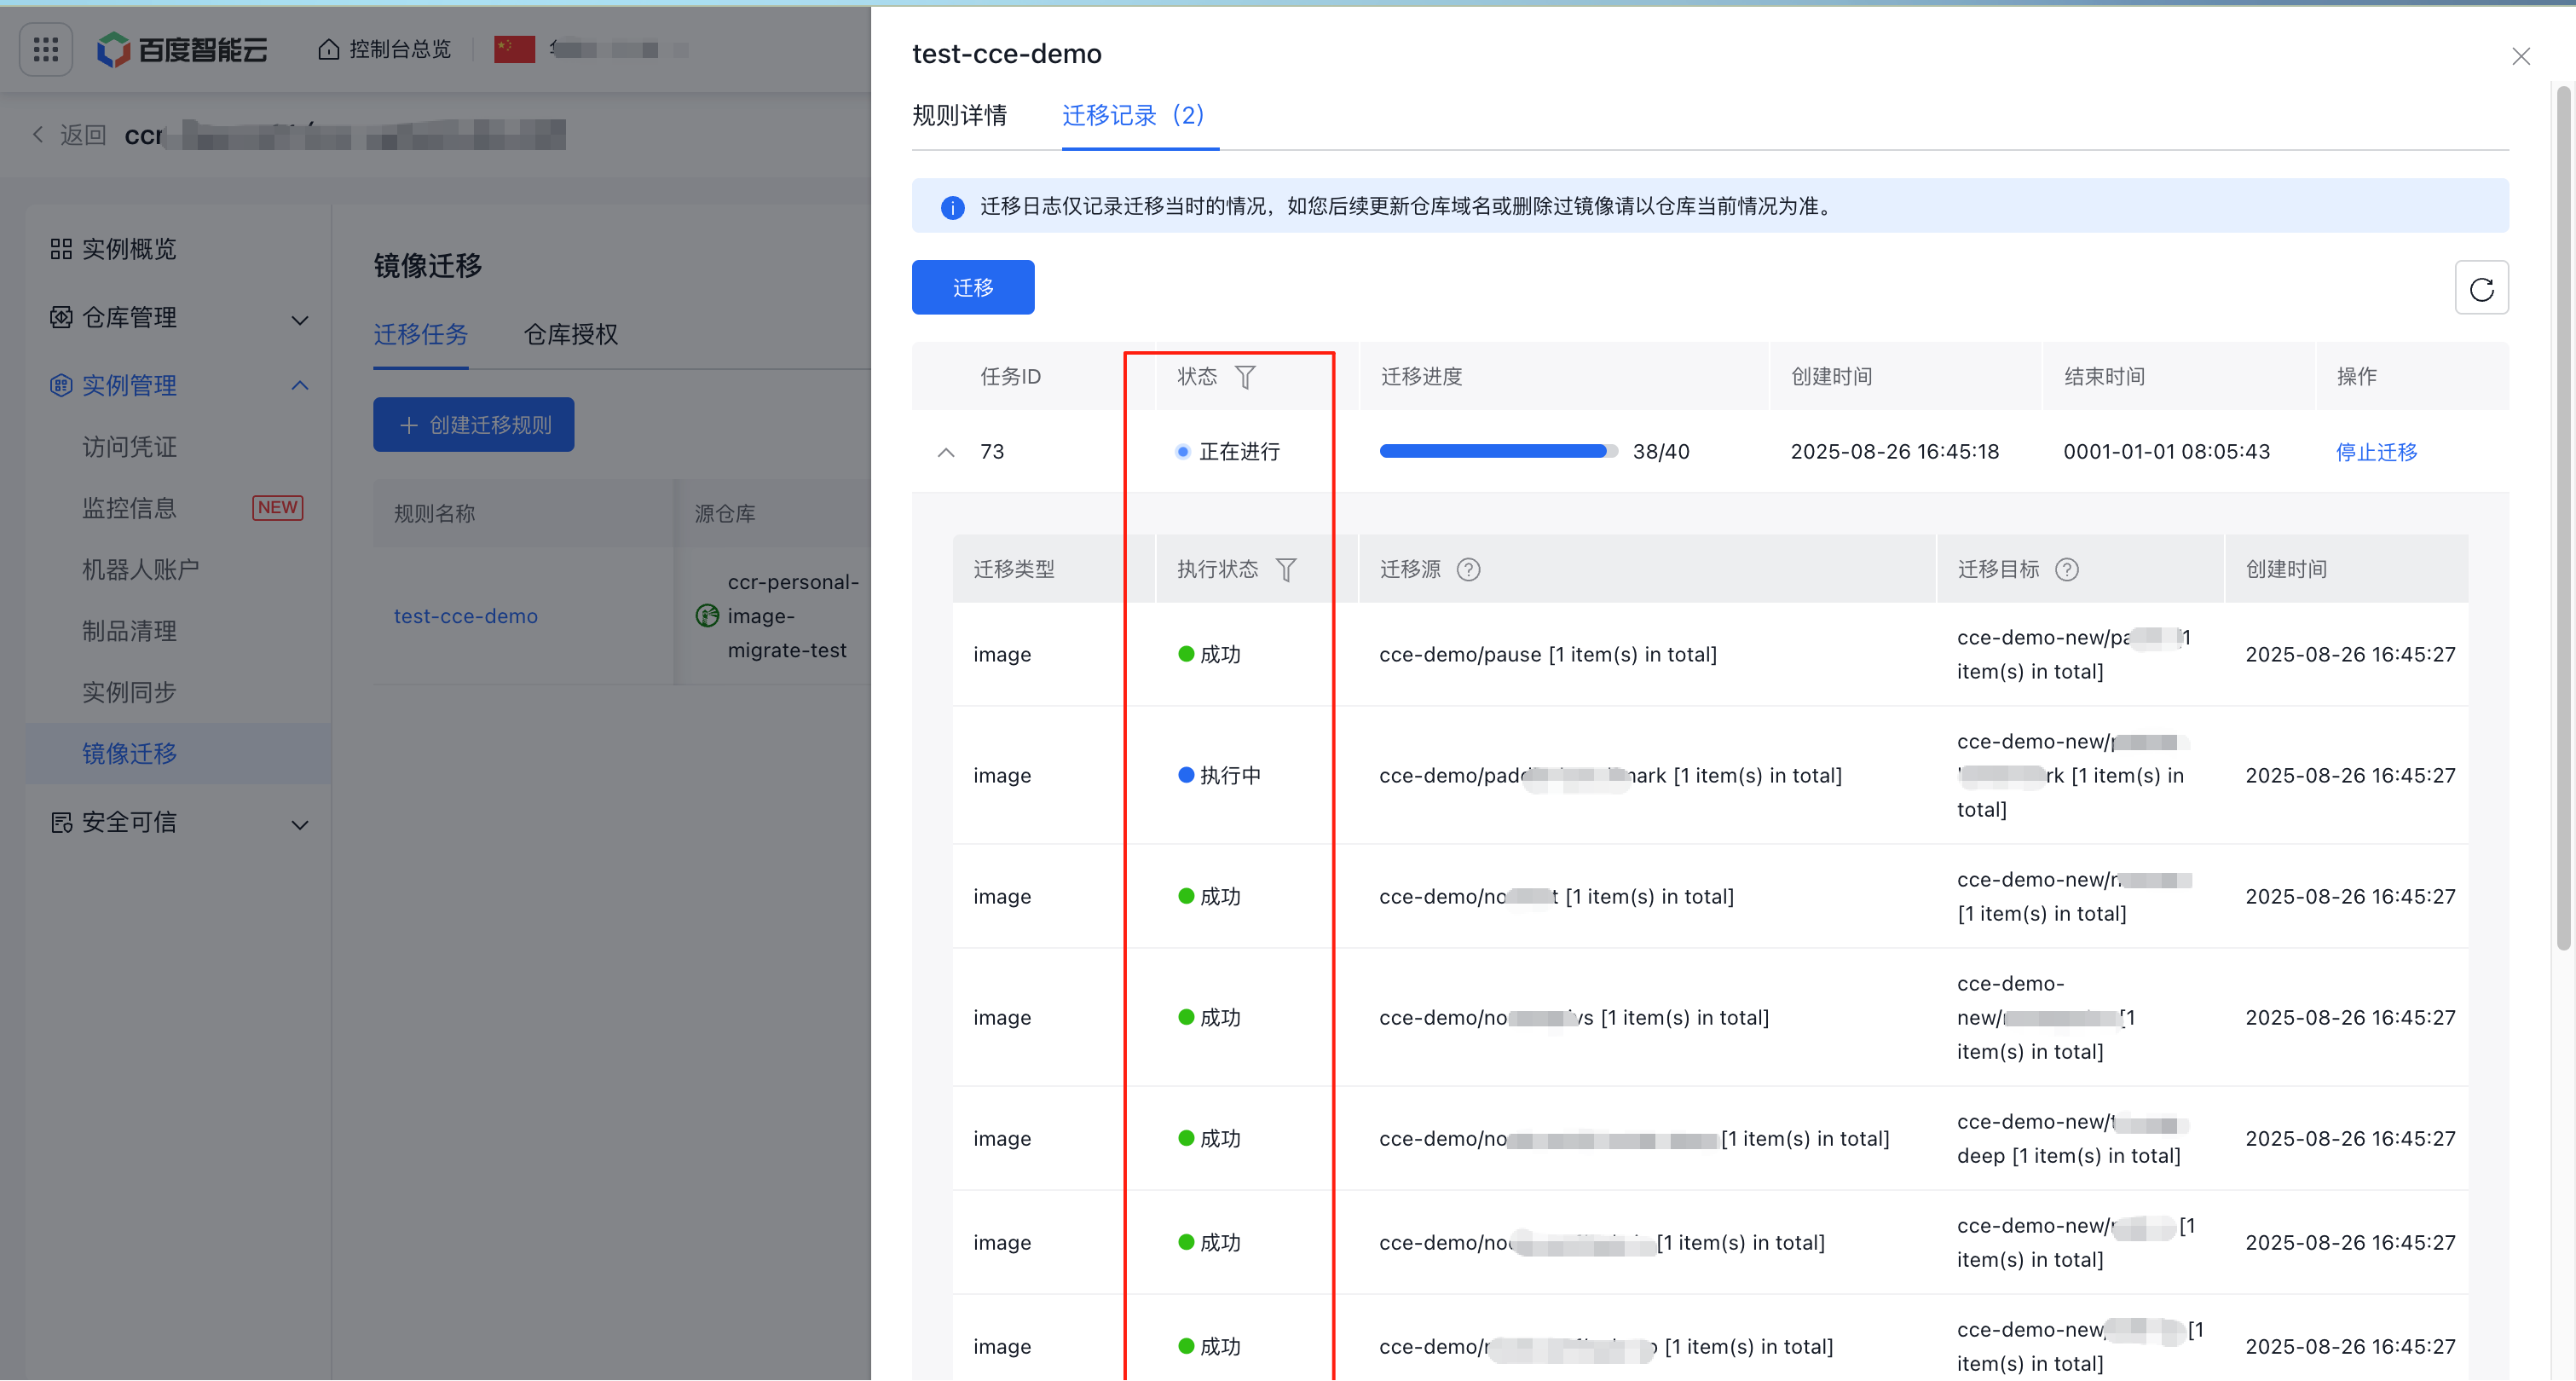2576x1381 pixels.
Task: Click the Baidu AI Cloud logo
Action: tap(182, 49)
